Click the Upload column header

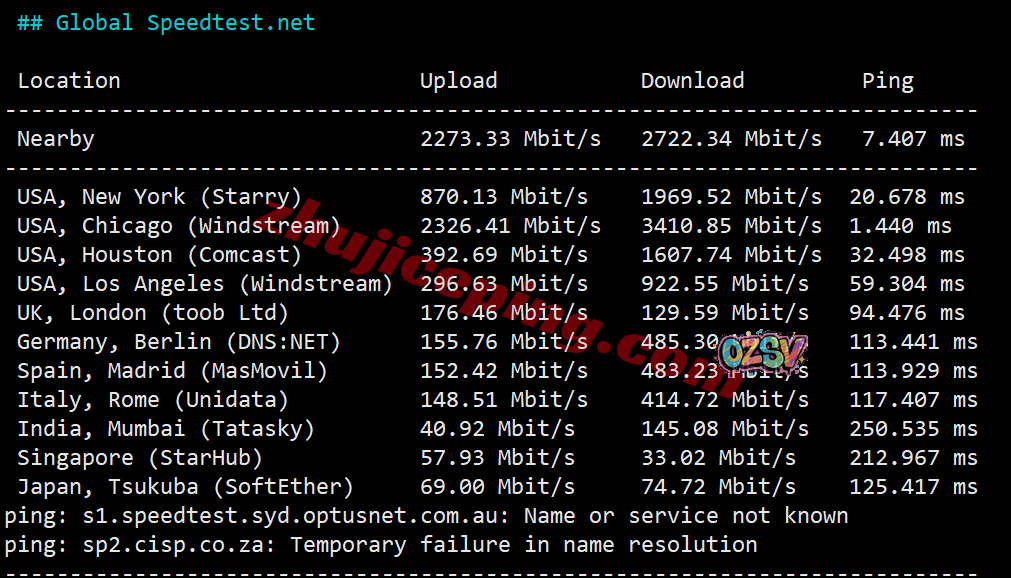458,81
